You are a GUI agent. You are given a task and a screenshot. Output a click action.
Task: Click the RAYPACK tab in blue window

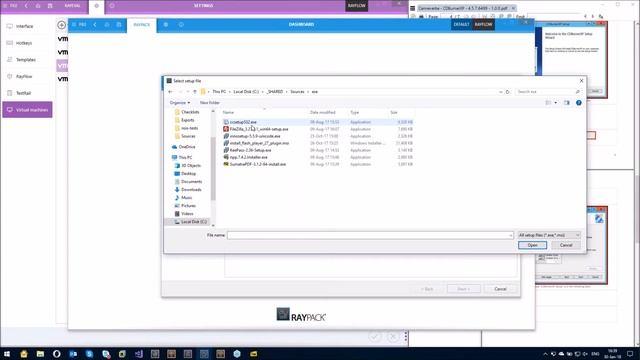[x=142, y=25]
